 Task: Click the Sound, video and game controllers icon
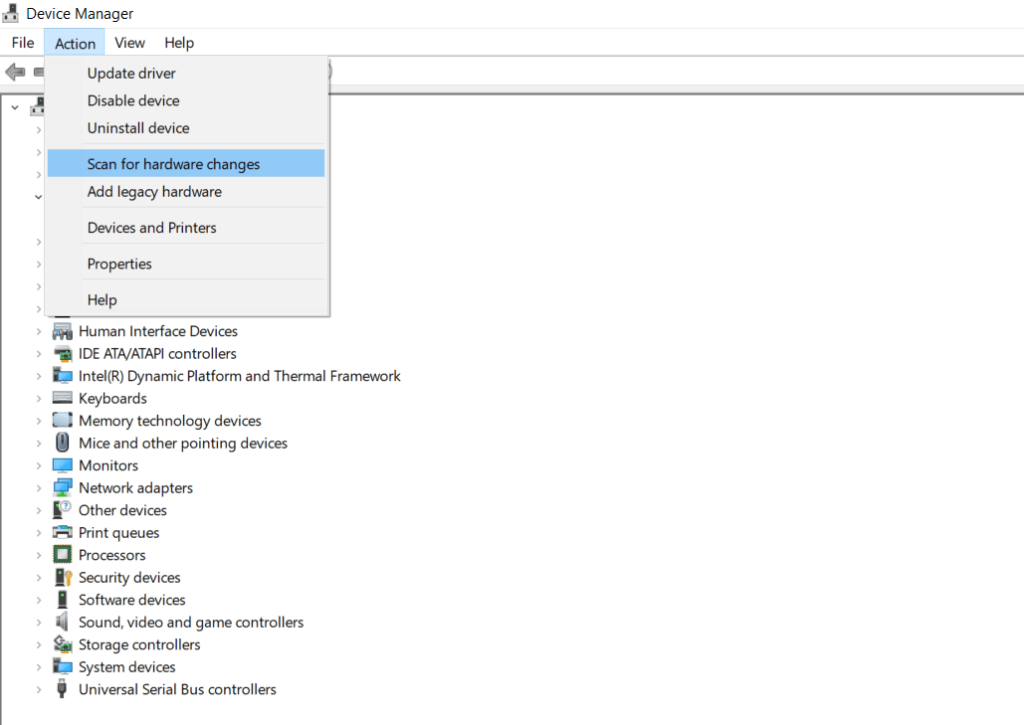[x=62, y=622]
